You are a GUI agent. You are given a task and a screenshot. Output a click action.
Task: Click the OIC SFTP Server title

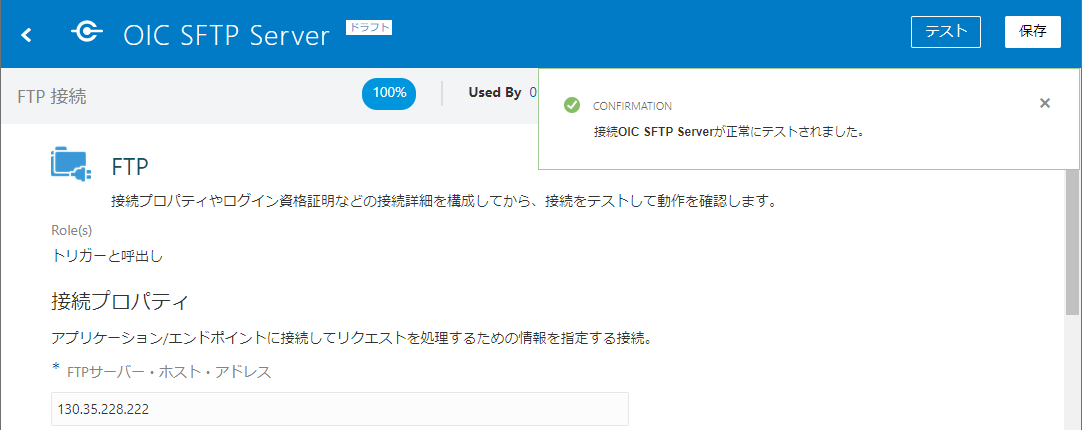pyautogui.click(x=226, y=35)
